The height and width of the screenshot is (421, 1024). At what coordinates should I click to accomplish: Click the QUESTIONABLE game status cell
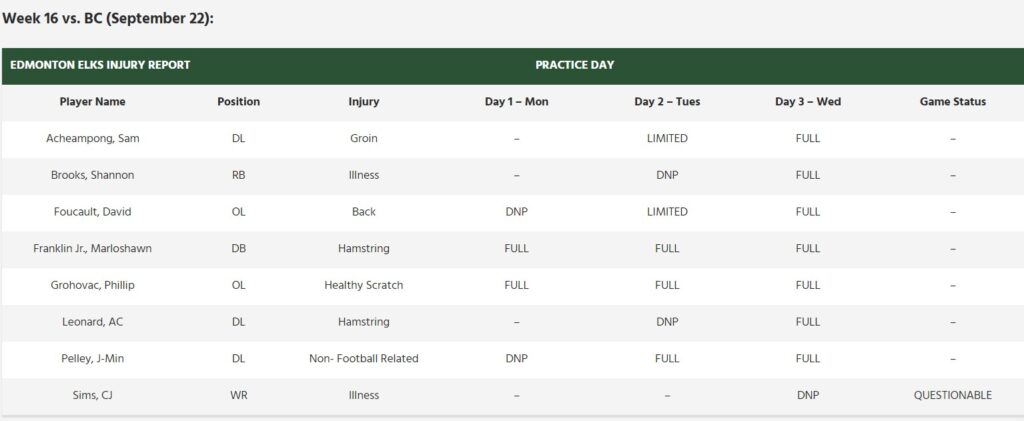[953, 395]
